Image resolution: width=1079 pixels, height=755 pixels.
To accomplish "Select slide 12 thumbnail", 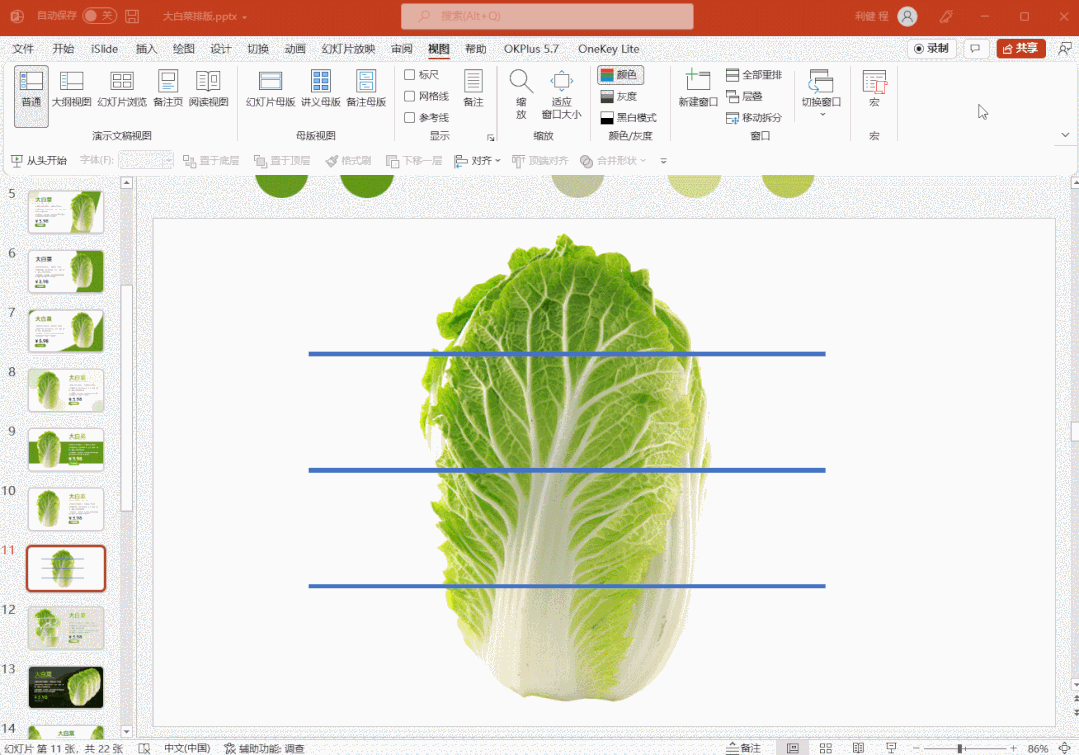I will pyautogui.click(x=66, y=628).
